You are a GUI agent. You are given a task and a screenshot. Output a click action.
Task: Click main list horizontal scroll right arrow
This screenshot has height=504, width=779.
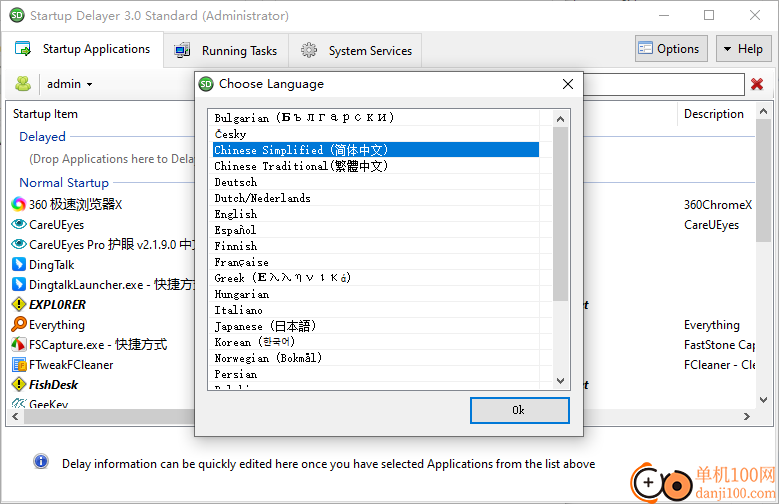point(747,417)
